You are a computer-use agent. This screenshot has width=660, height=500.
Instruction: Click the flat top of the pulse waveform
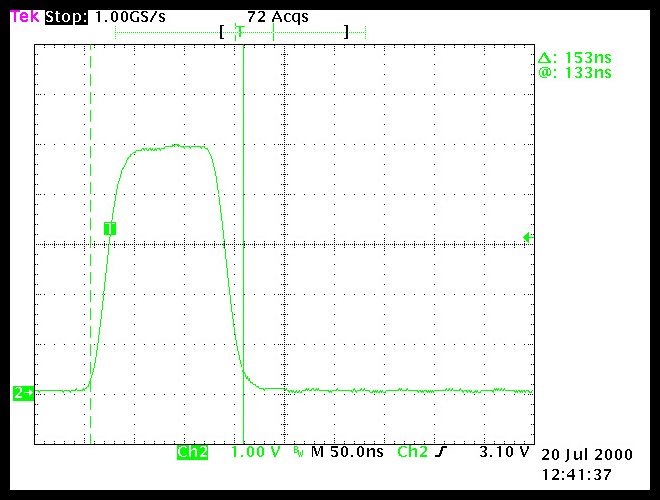(170, 147)
